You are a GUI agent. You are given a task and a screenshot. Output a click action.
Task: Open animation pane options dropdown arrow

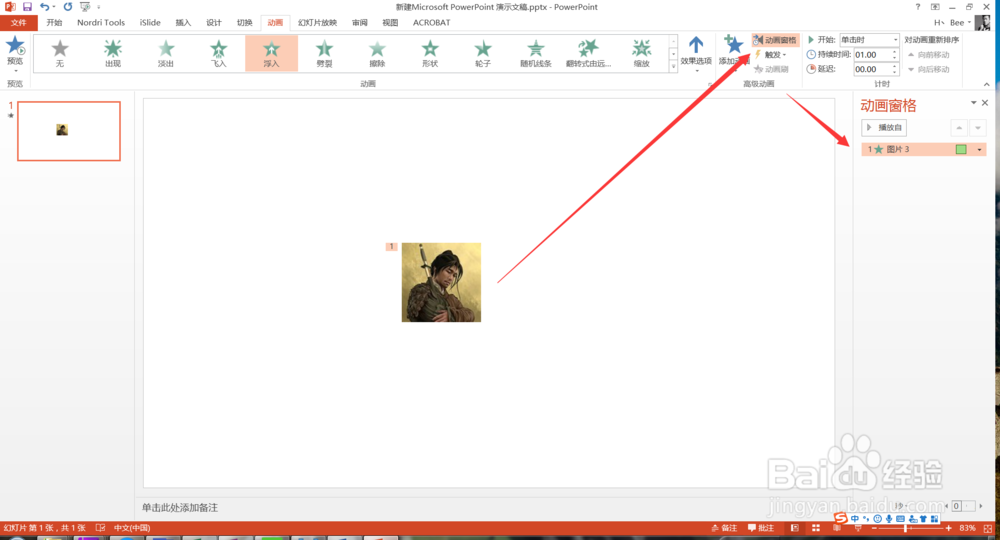(x=973, y=103)
